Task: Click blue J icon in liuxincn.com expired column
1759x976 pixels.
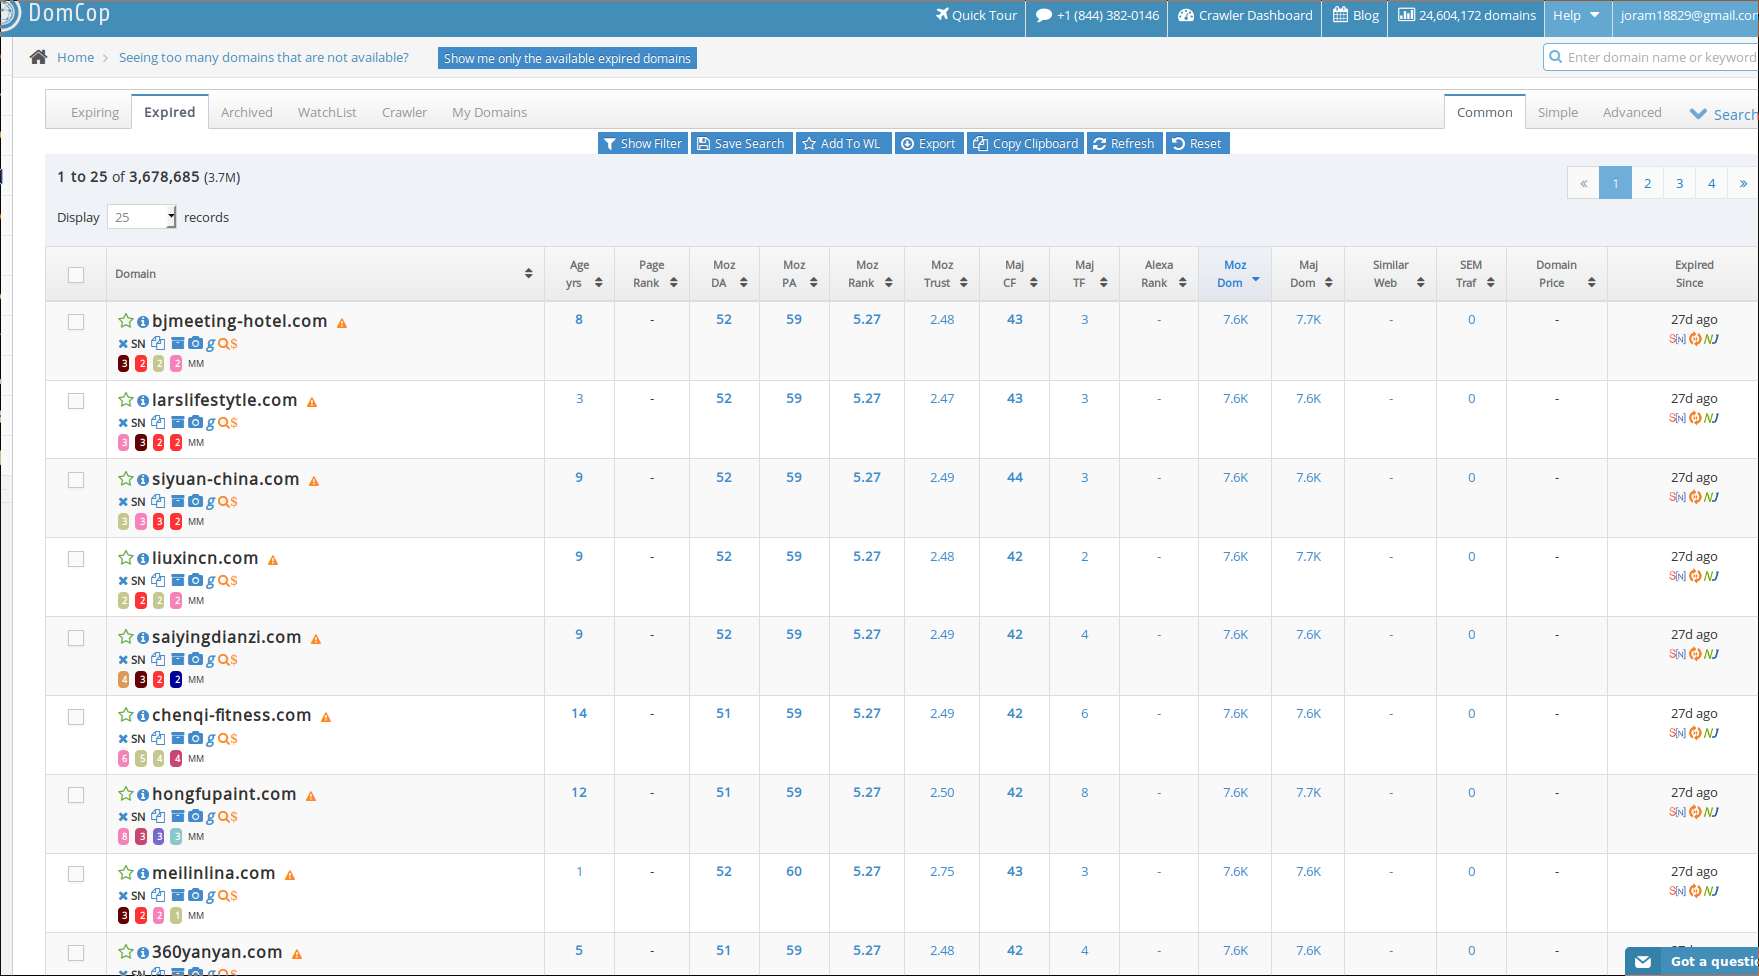Action: (x=1715, y=576)
